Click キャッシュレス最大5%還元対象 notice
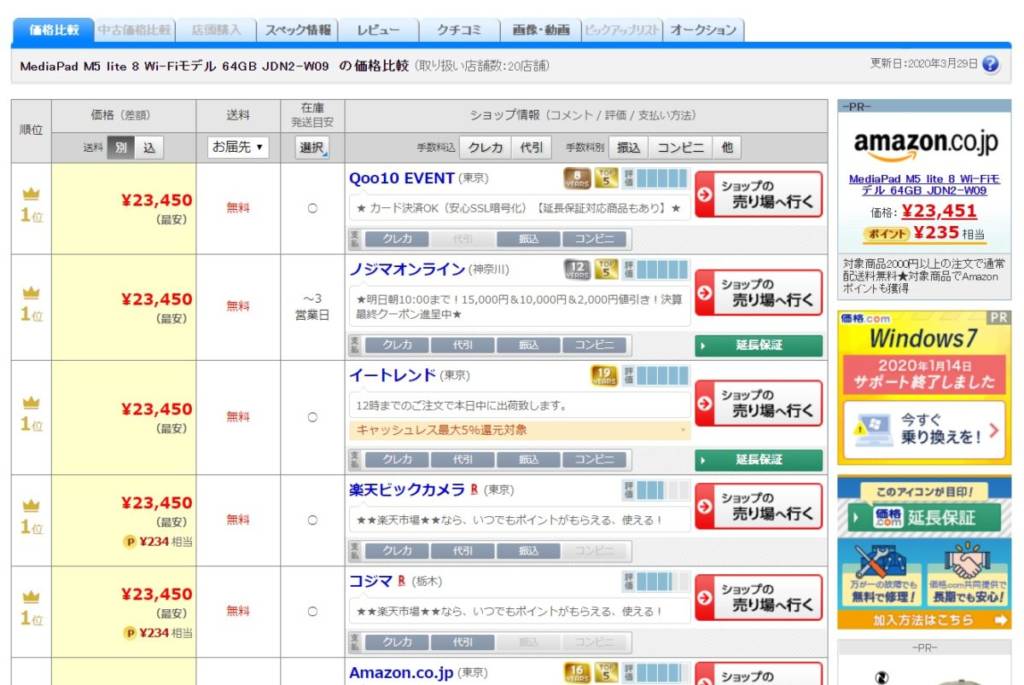1024x685 pixels. tap(520, 430)
